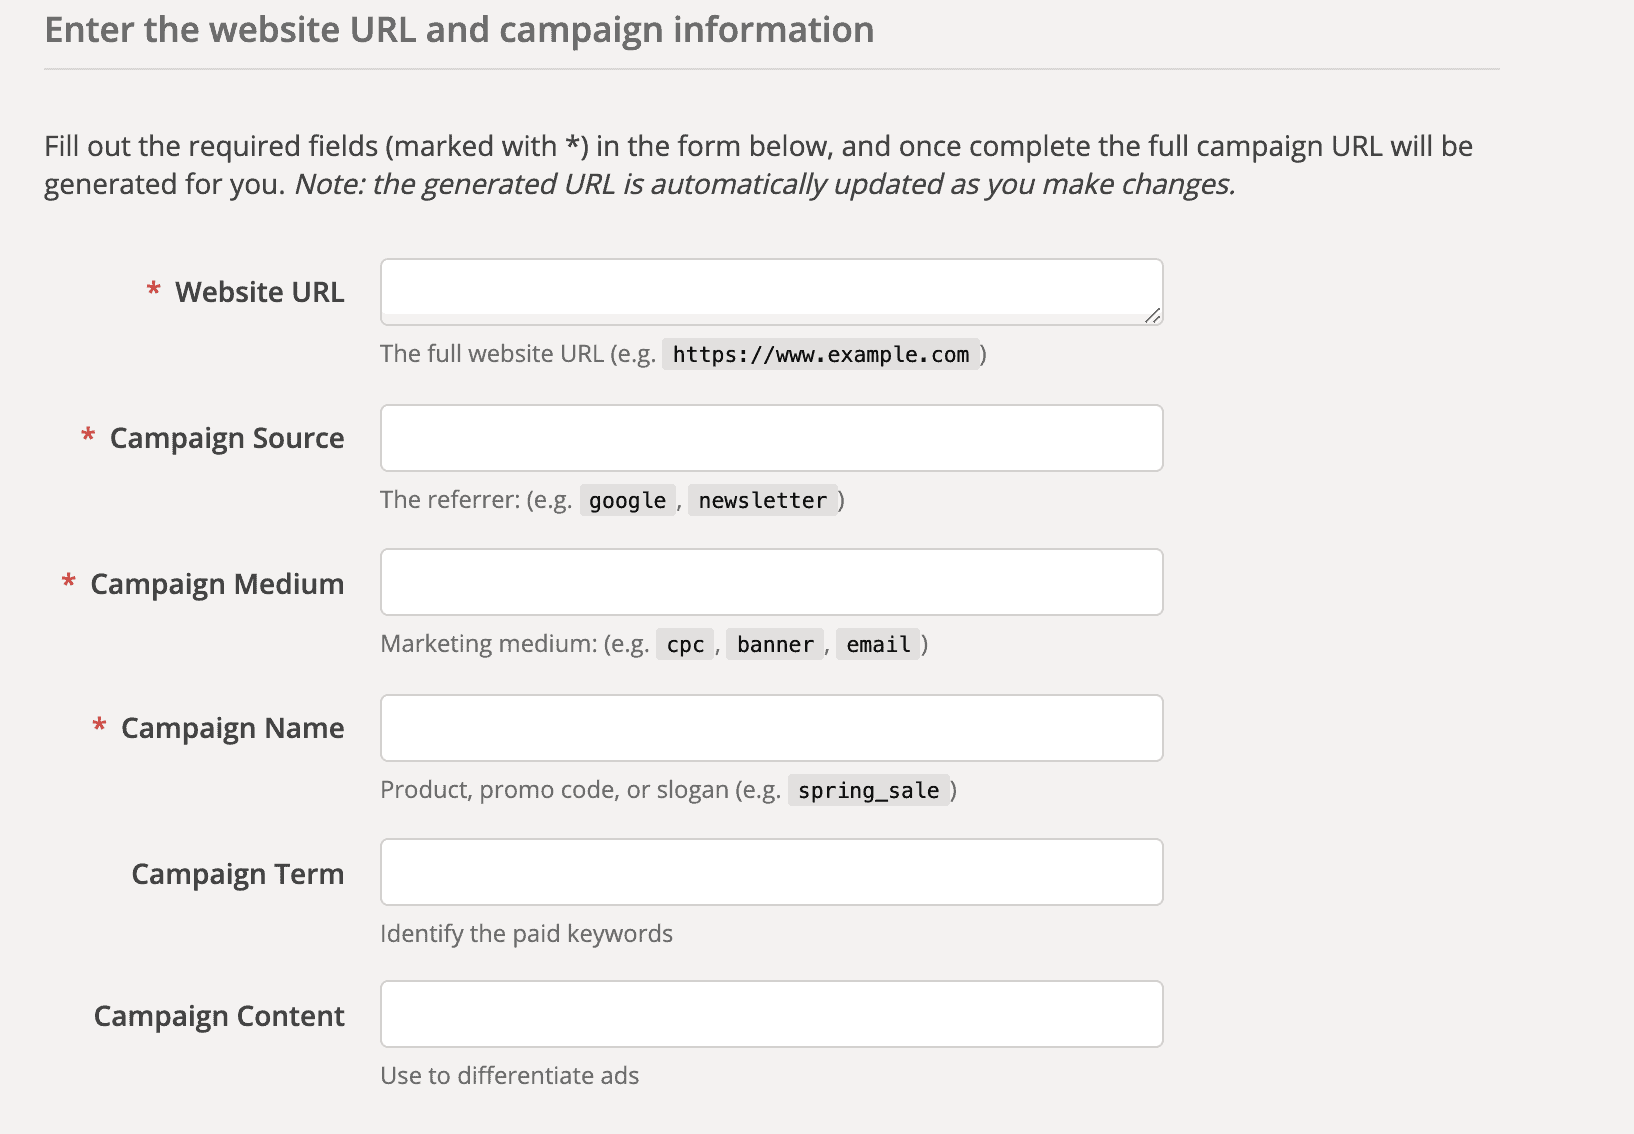Click the page heading about campaign information
The height and width of the screenshot is (1134, 1634).
tap(458, 30)
